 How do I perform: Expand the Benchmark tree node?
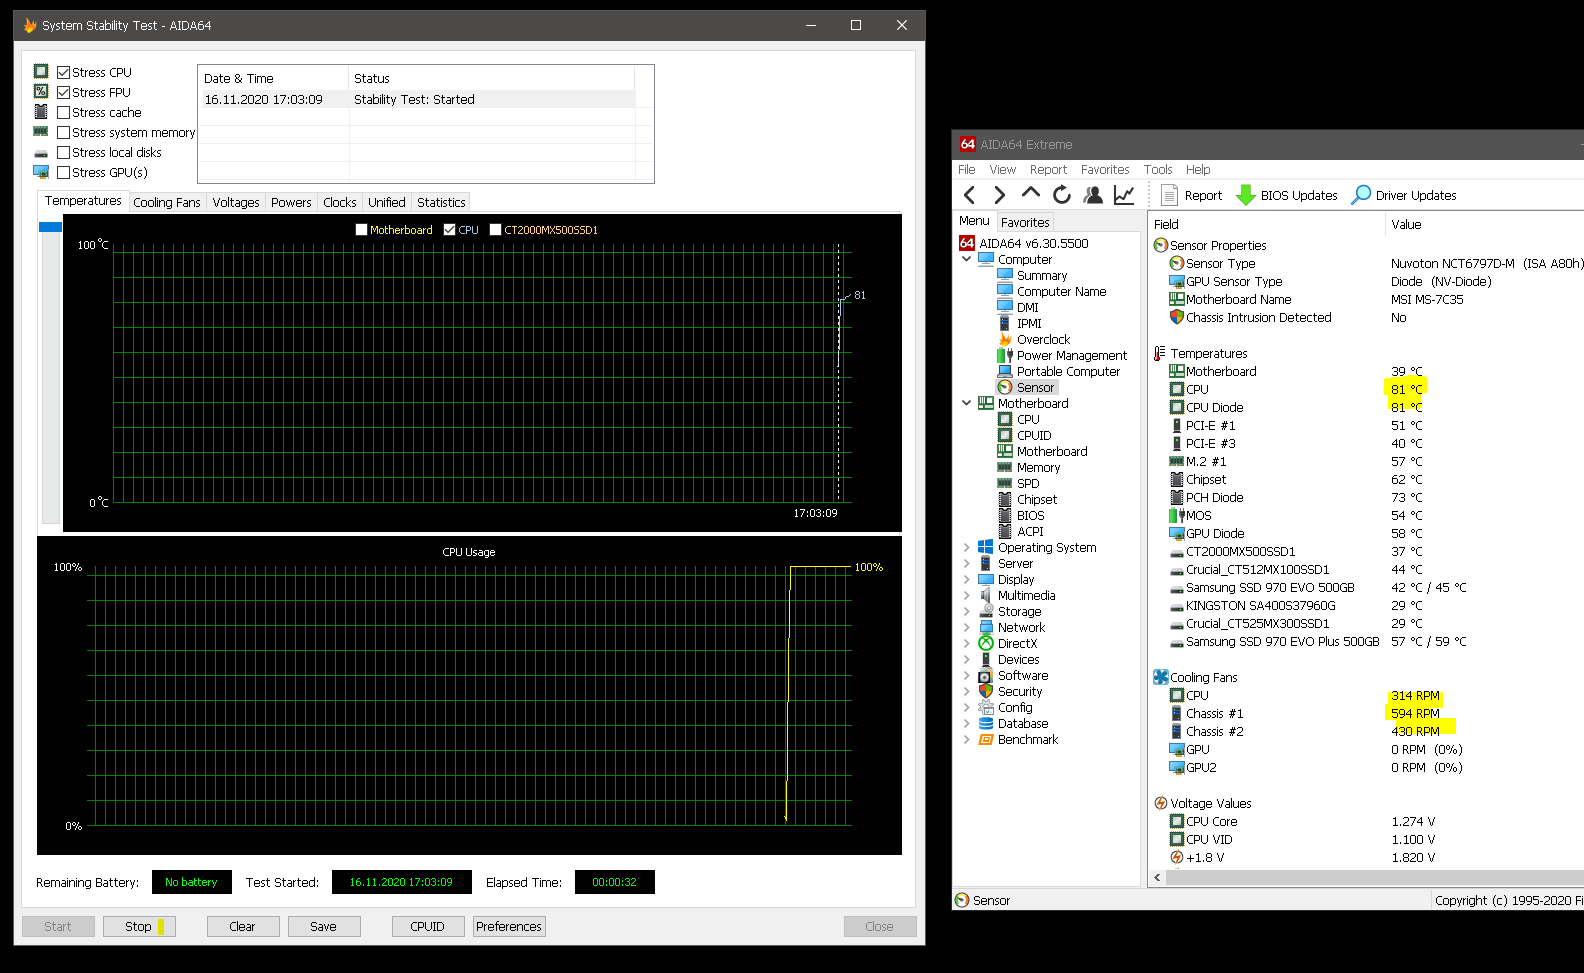967,739
